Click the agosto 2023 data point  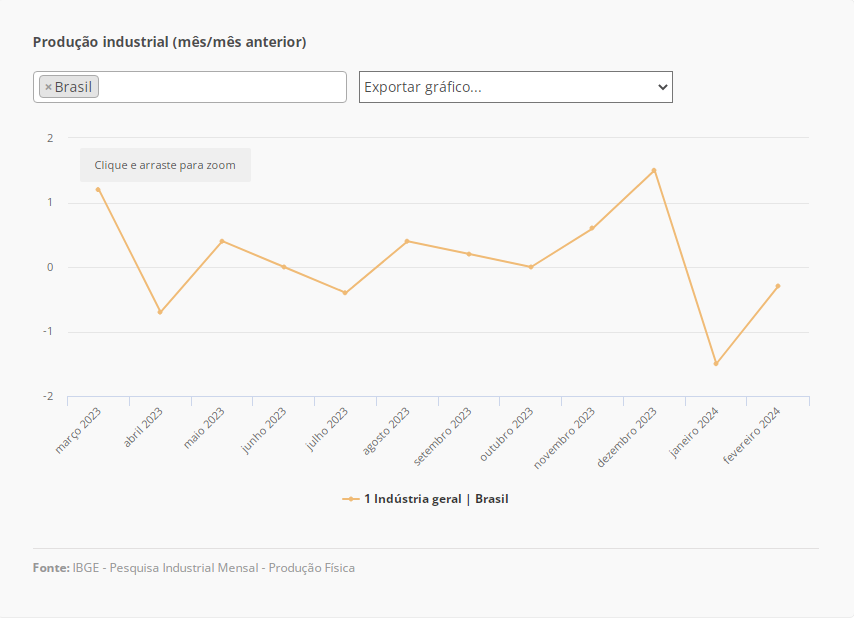click(407, 241)
